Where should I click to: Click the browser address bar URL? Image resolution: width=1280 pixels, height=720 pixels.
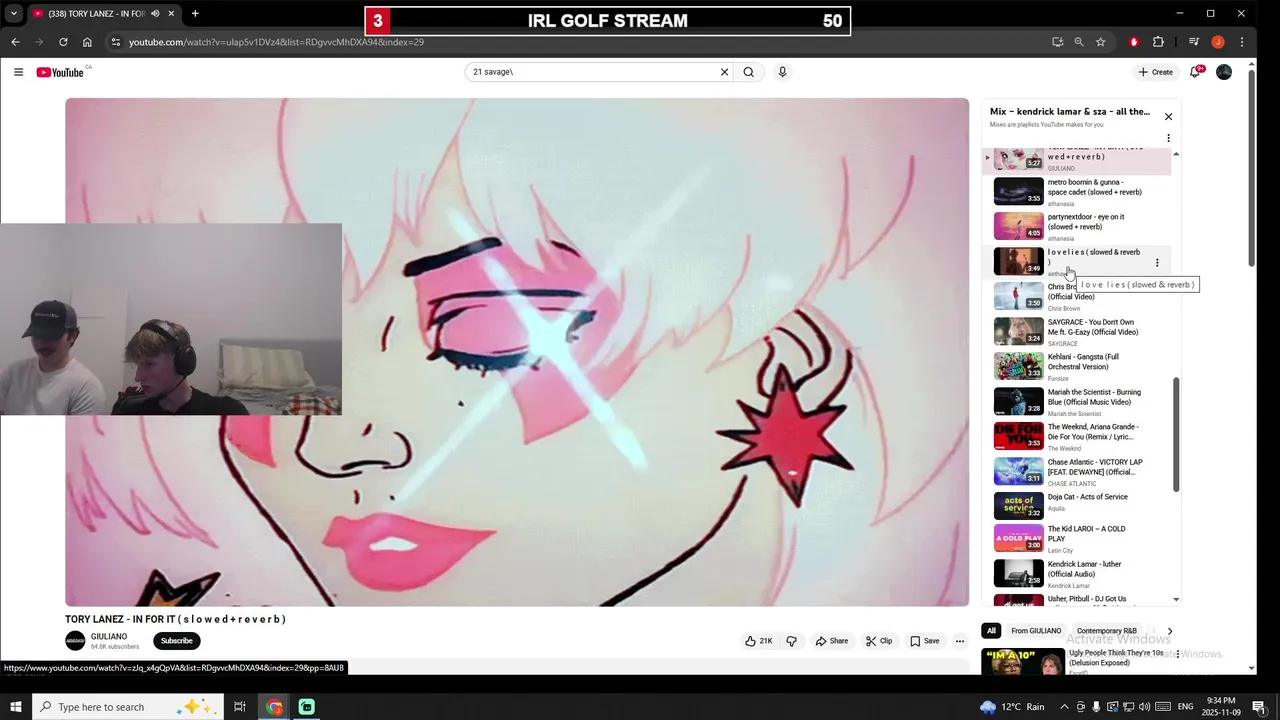tap(276, 42)
